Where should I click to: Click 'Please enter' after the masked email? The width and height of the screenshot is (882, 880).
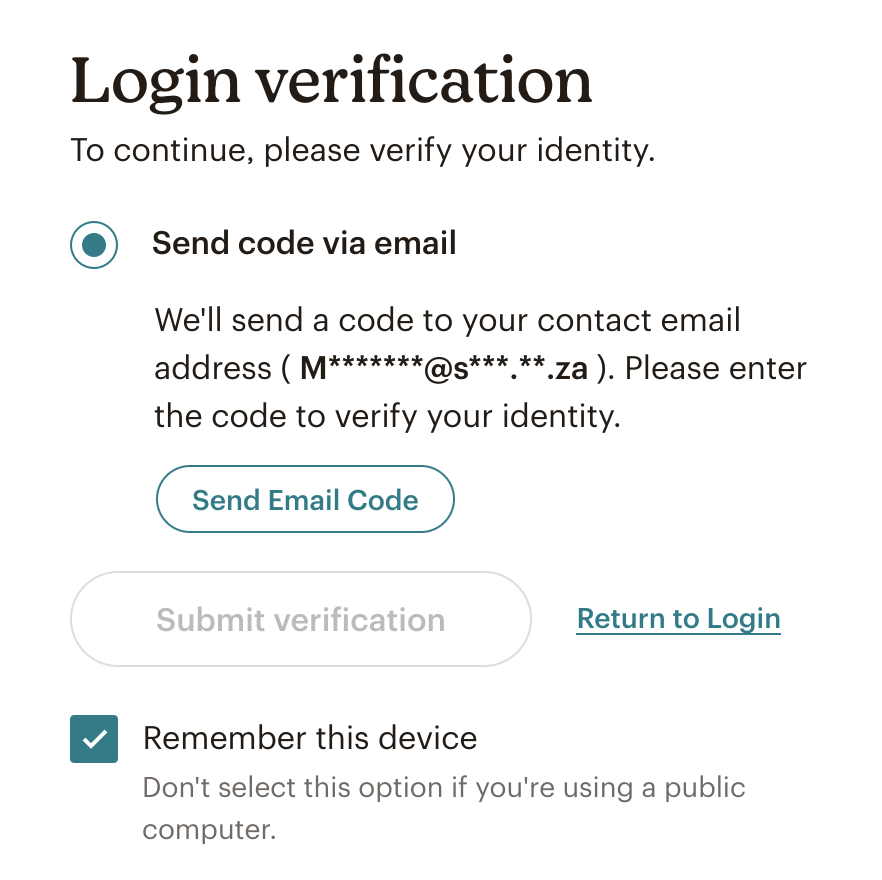point(716,369)
